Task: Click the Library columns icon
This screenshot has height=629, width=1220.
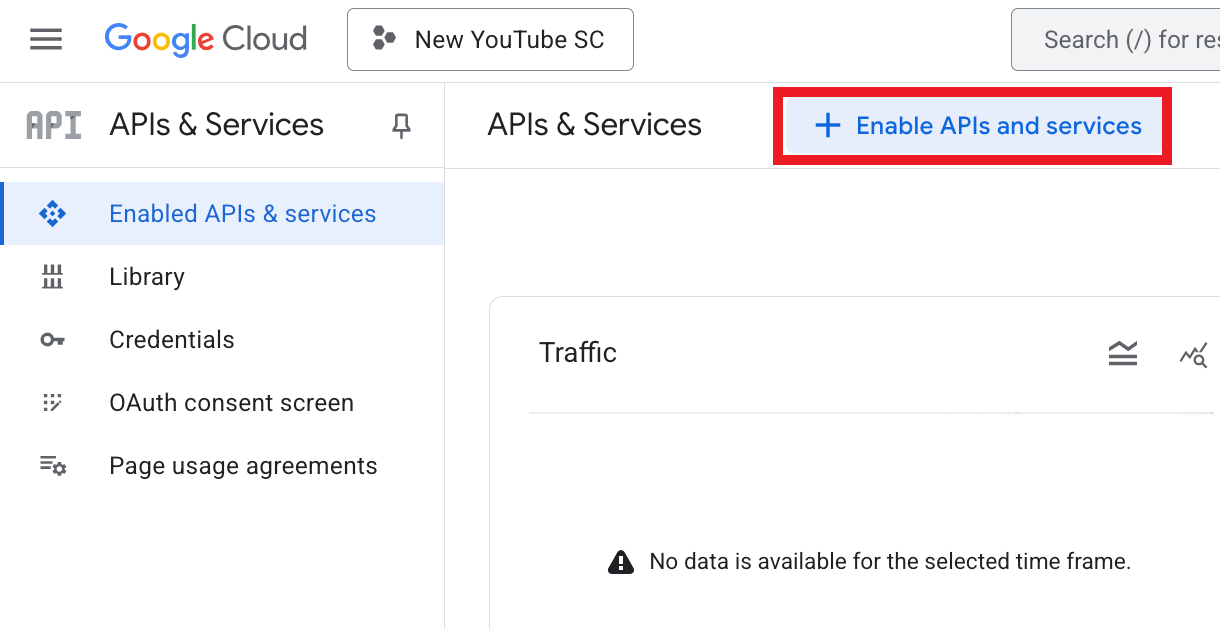Action: (x=52, y=277)
